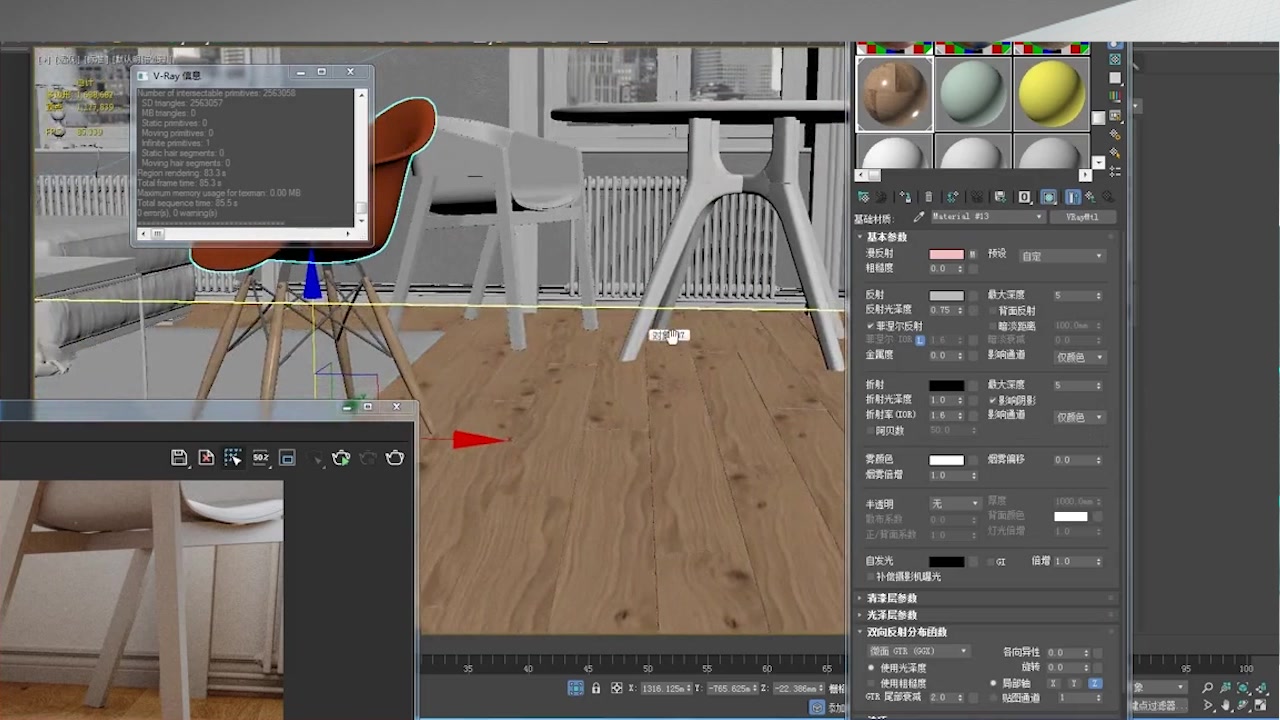Open the 预设 preset dropdown showing 自定
The width and height of the screenshot is (1280, 720).
(x=1060, y=255)
